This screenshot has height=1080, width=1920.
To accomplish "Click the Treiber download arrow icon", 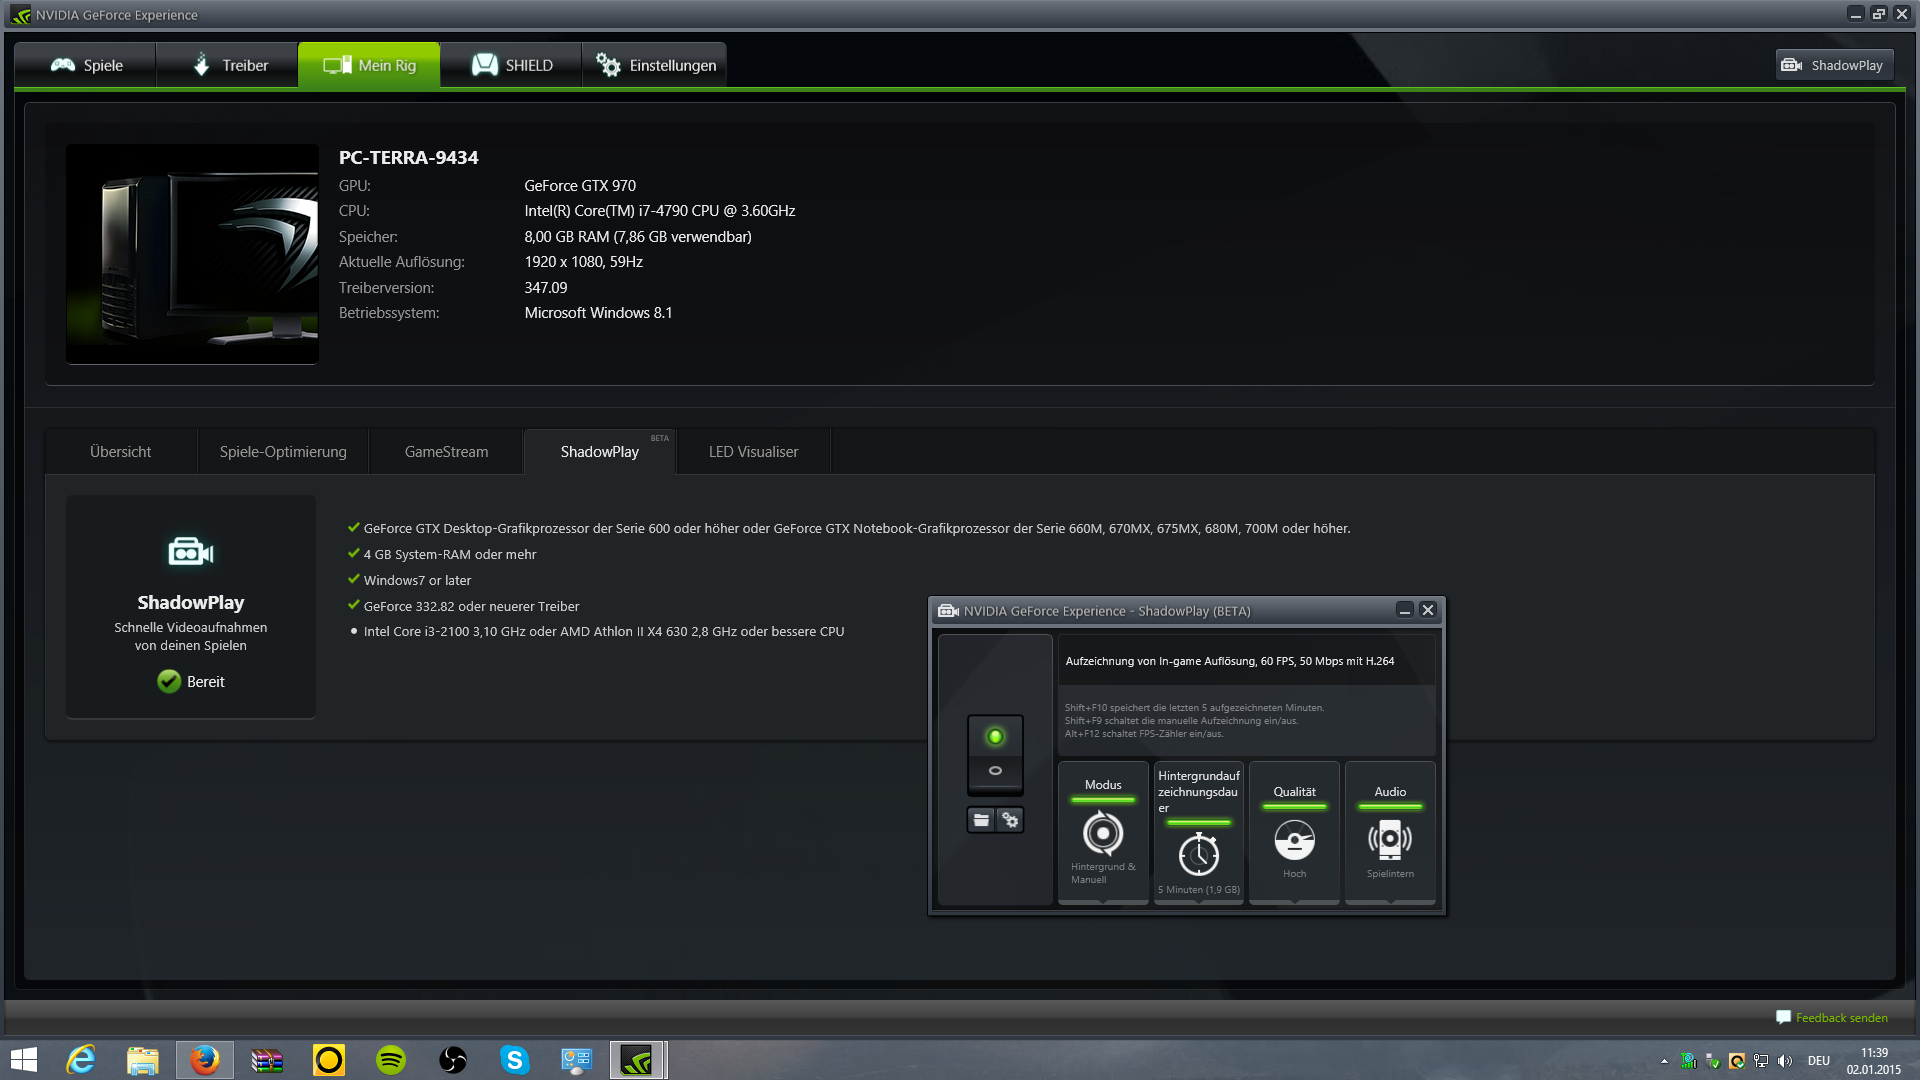I will click(201, 65).
